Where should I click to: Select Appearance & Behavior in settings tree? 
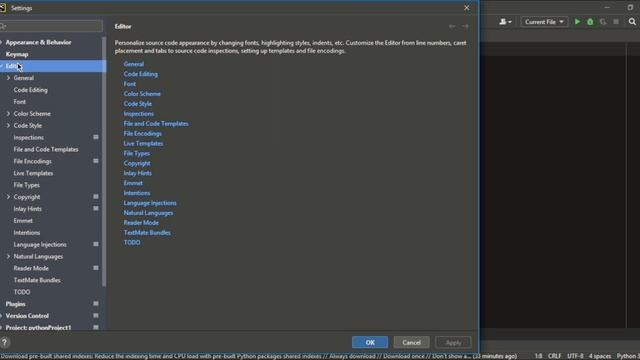38,42
